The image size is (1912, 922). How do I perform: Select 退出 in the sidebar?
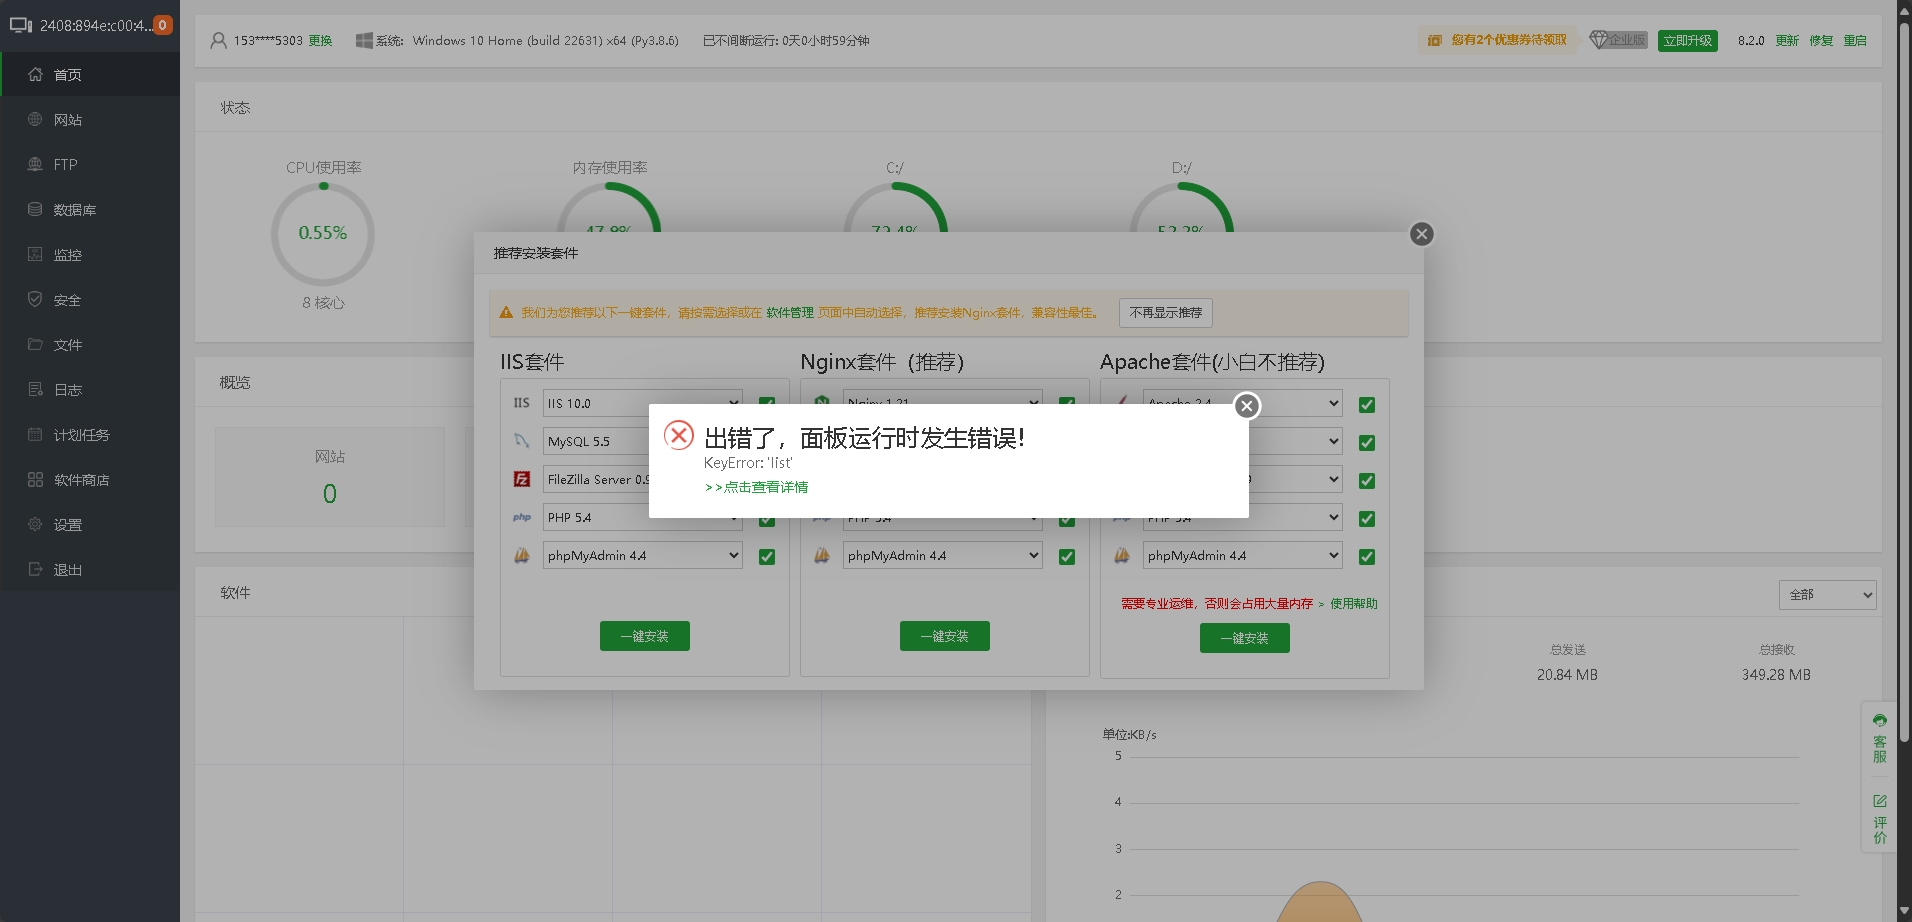(x=90, y=569)
